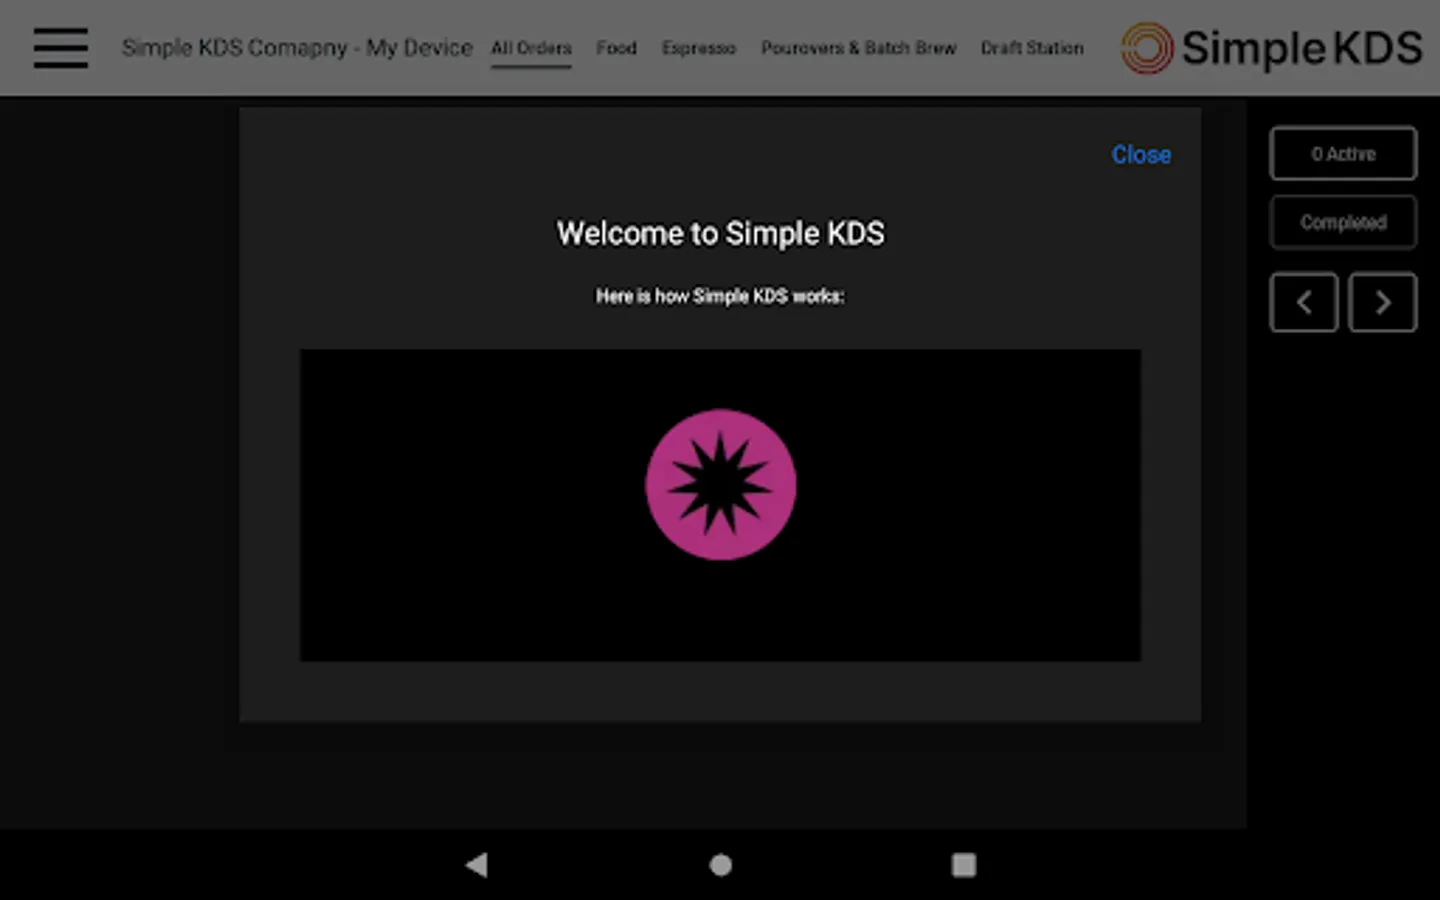1440x900 pixels.
Task: Click 'Here is how Simple KDS works:' text
Action: (x=720, y=296)
